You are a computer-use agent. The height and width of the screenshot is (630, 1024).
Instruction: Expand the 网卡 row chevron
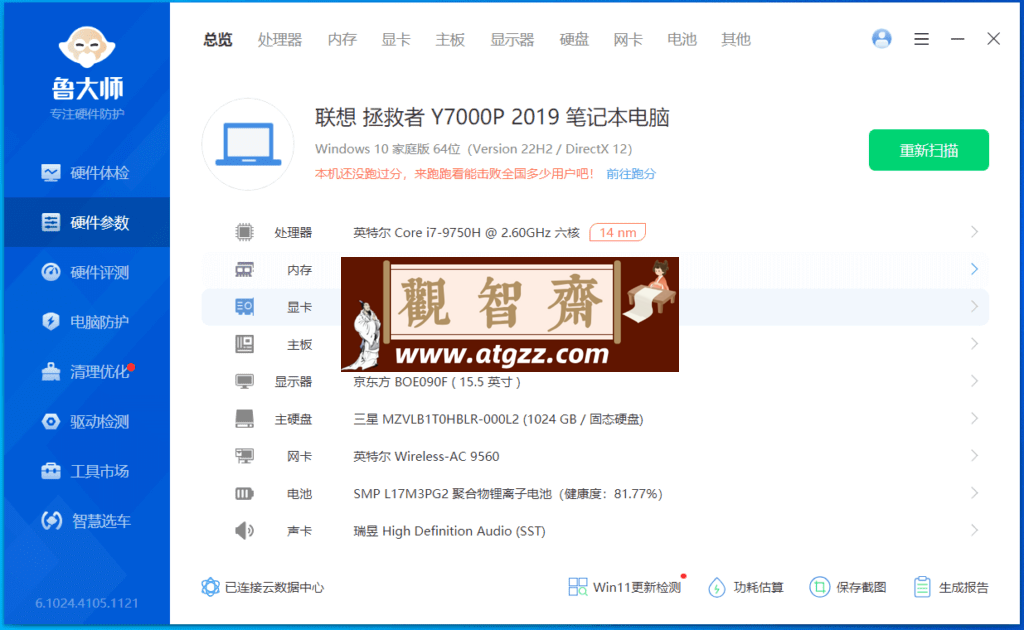(974, 455)
